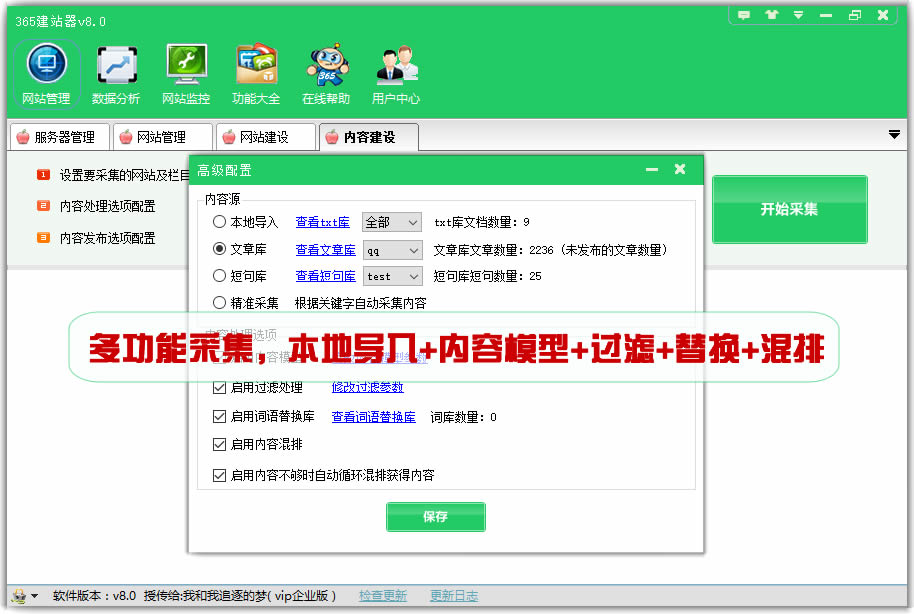
Task: Select the 短句库 radio option
Action: coord(220,275)
